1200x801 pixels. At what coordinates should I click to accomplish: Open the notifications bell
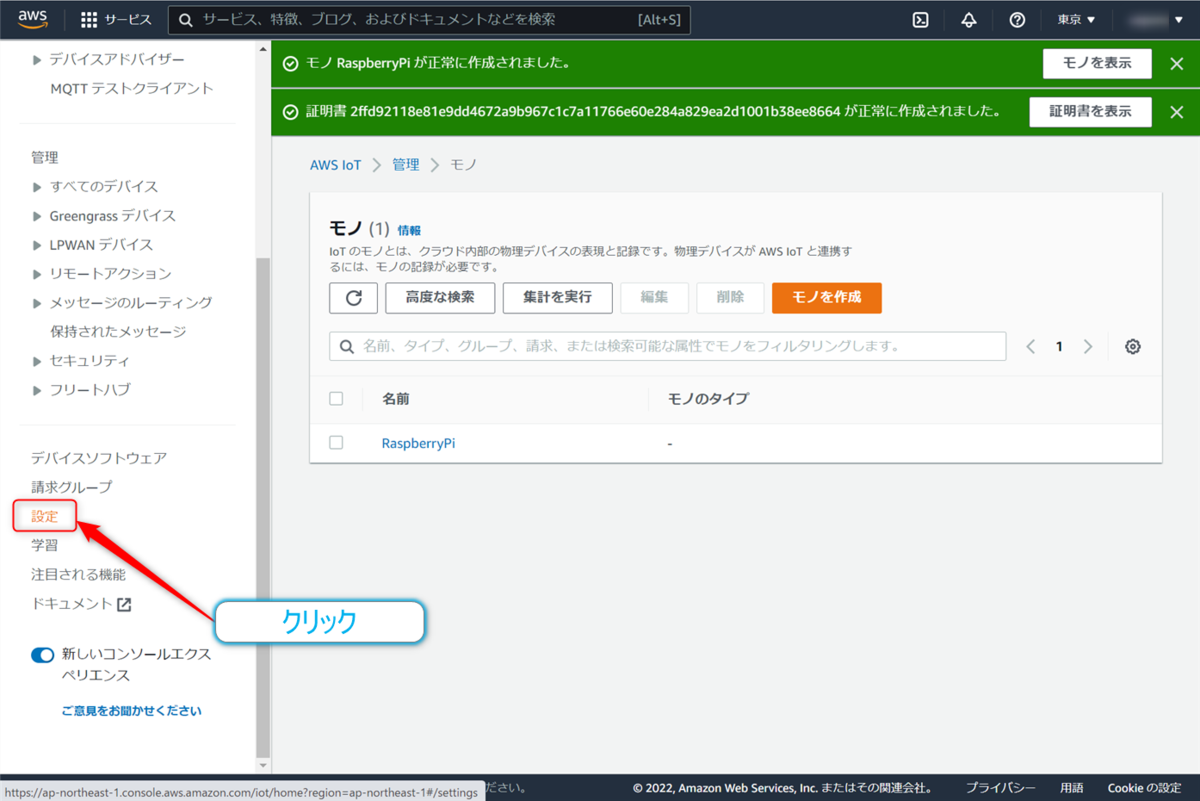[969, 20]
